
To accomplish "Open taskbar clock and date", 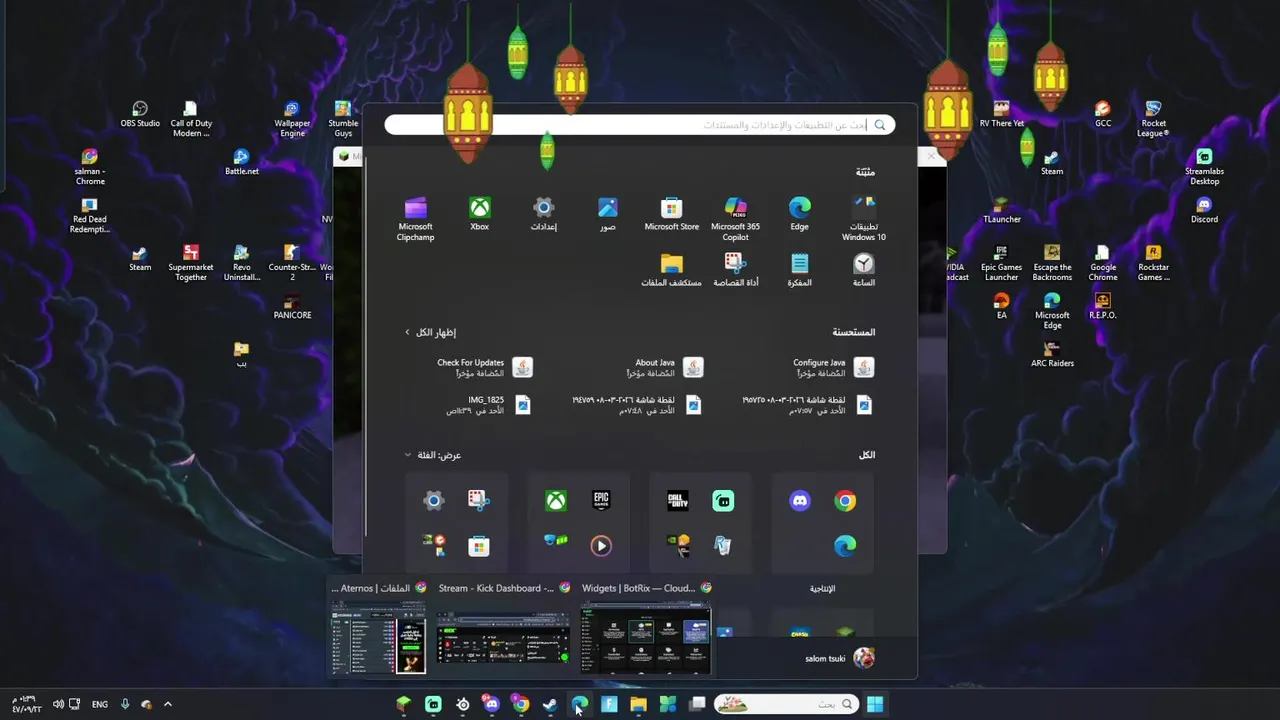I will pyautogui.click(x=25, y=704).
